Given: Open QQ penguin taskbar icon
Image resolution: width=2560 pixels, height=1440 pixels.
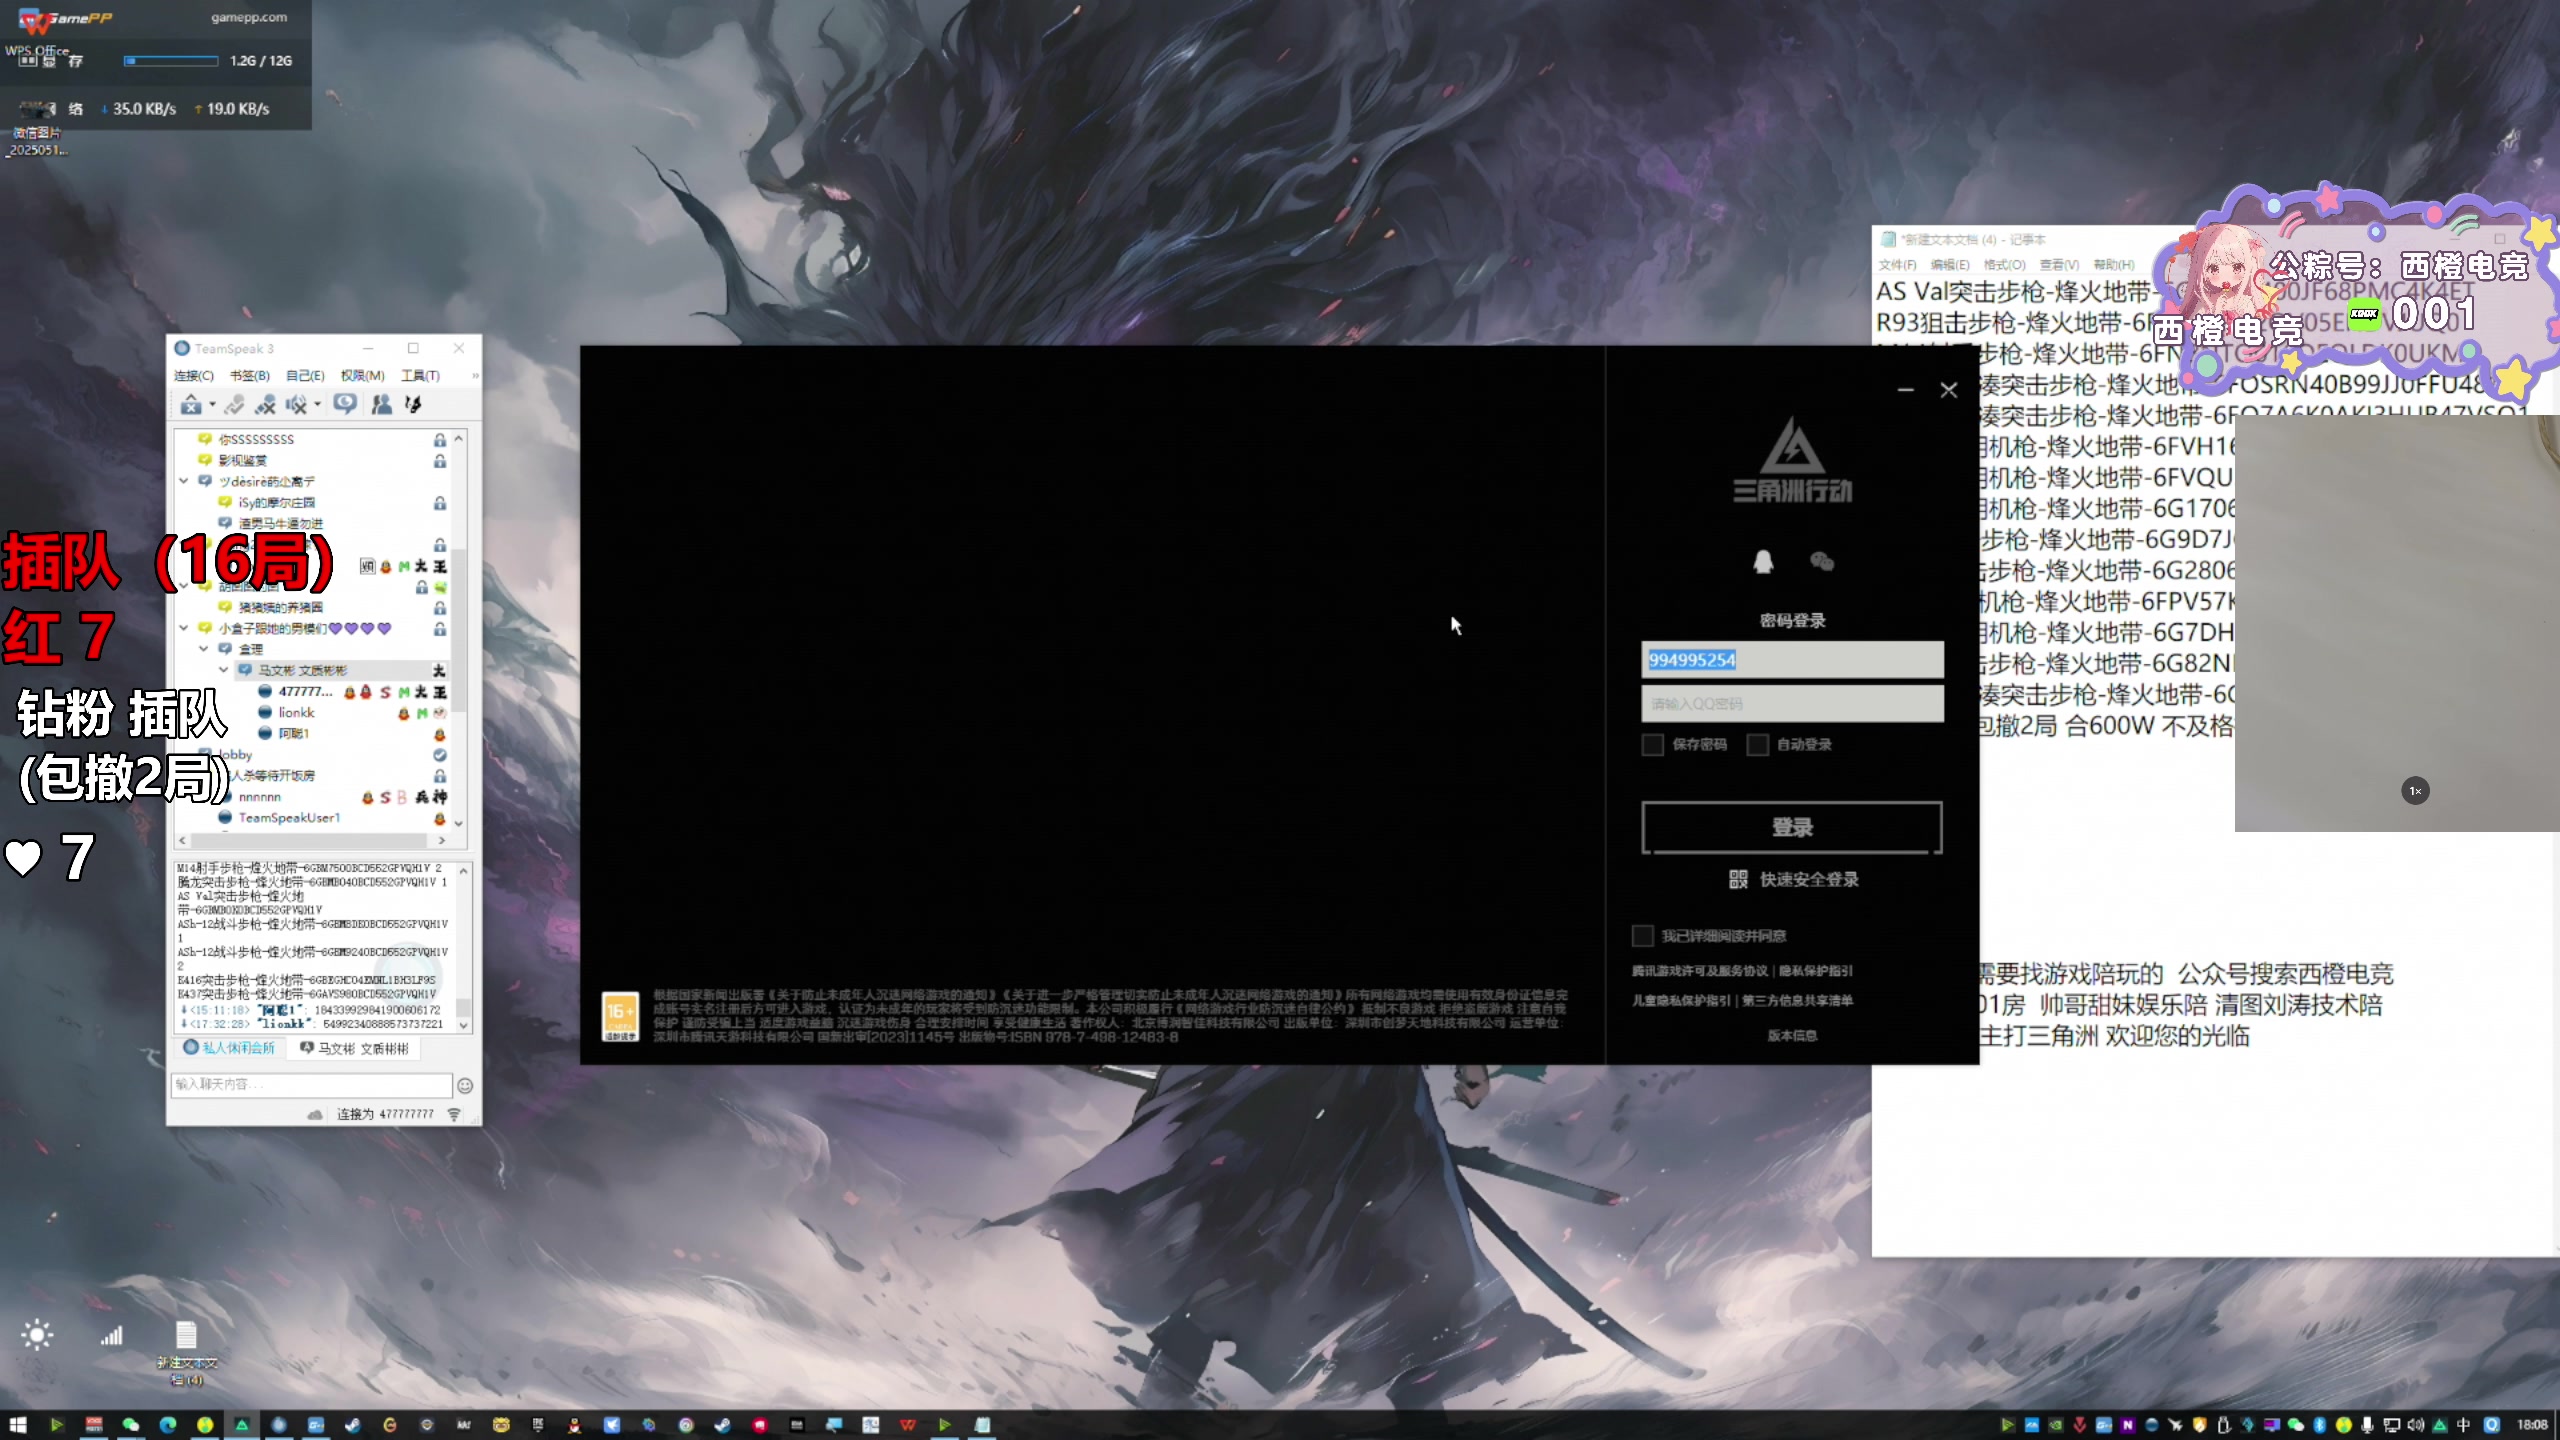Looking at the screenshot, I should [x=574, y=1425].
